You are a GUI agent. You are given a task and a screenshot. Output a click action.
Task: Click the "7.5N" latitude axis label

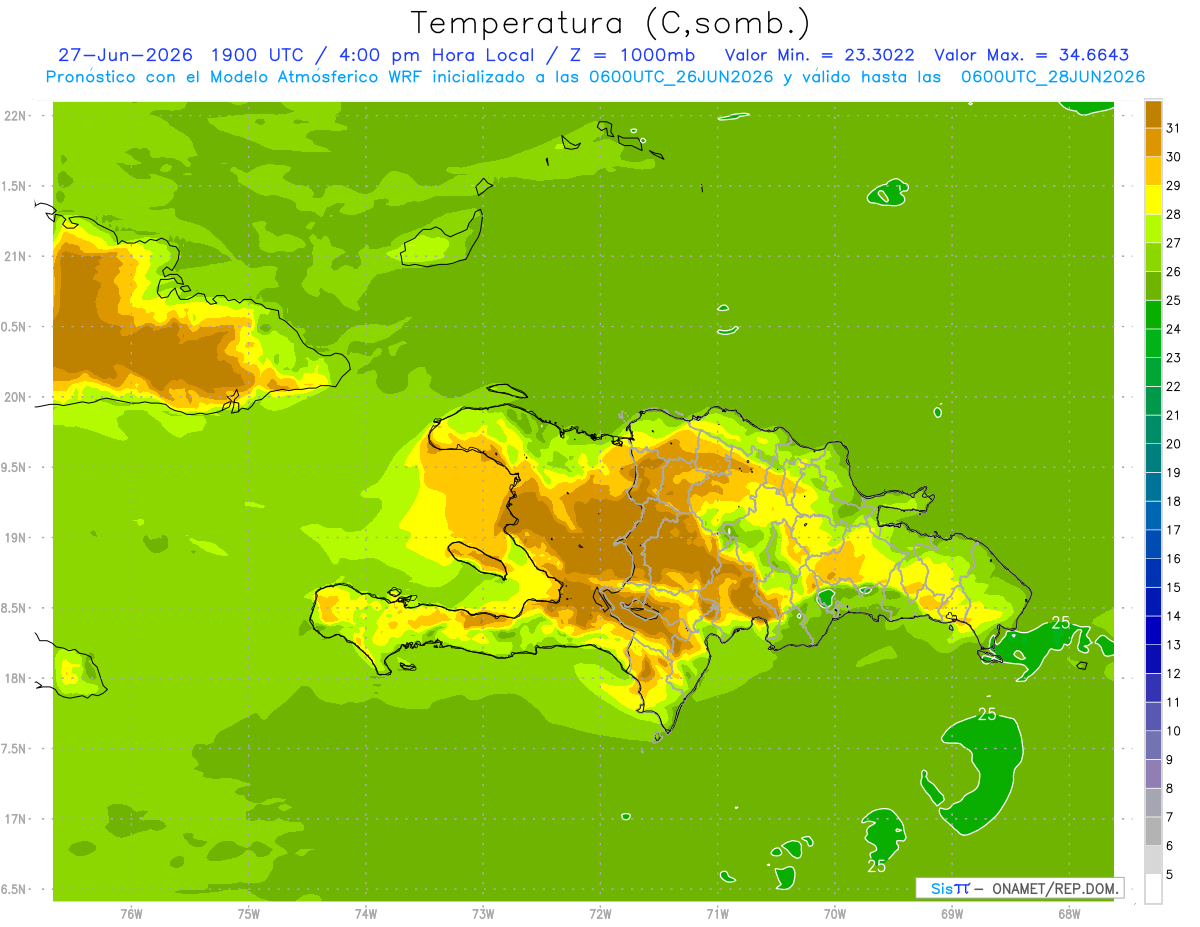[13, 749]
